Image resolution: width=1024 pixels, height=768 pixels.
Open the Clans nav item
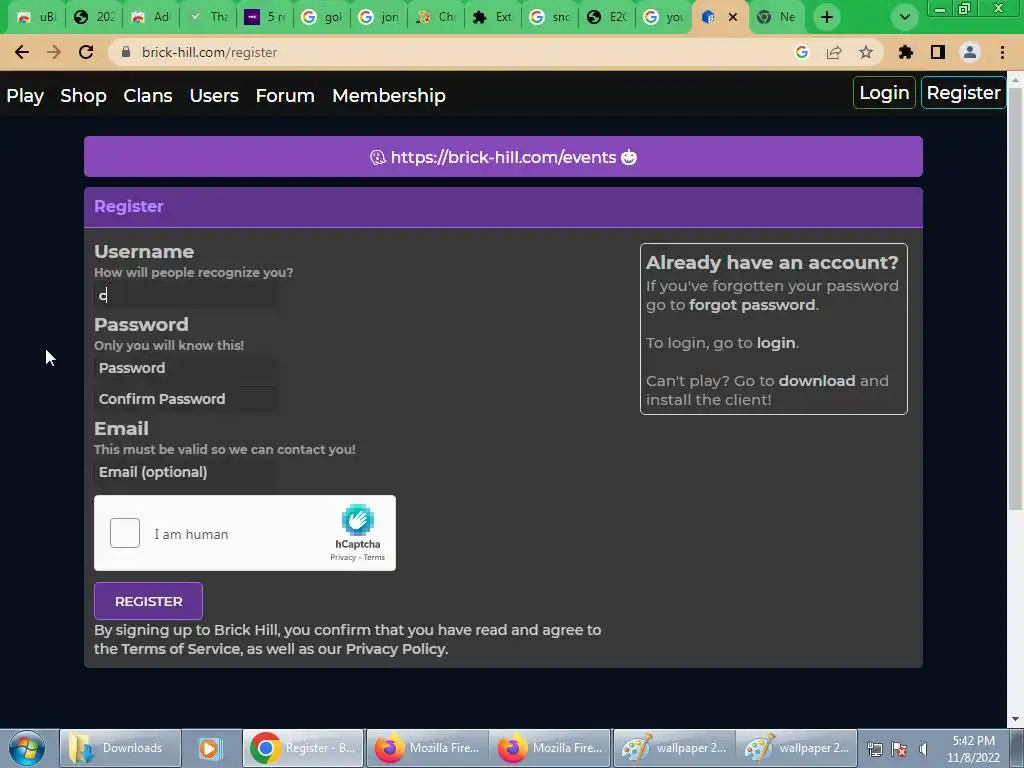(148, 95)
